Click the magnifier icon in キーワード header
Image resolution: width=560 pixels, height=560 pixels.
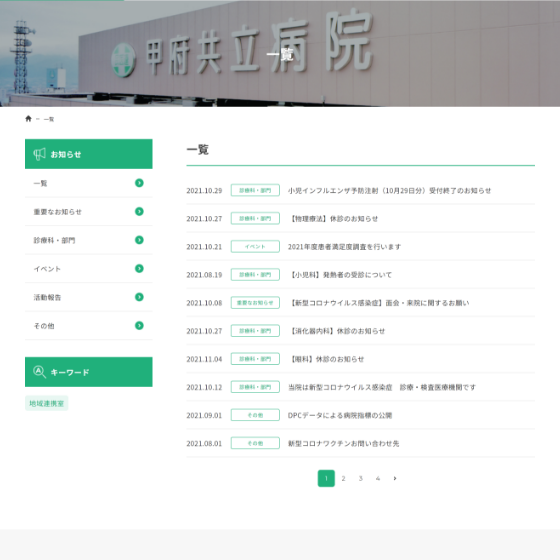pos(39,372)
